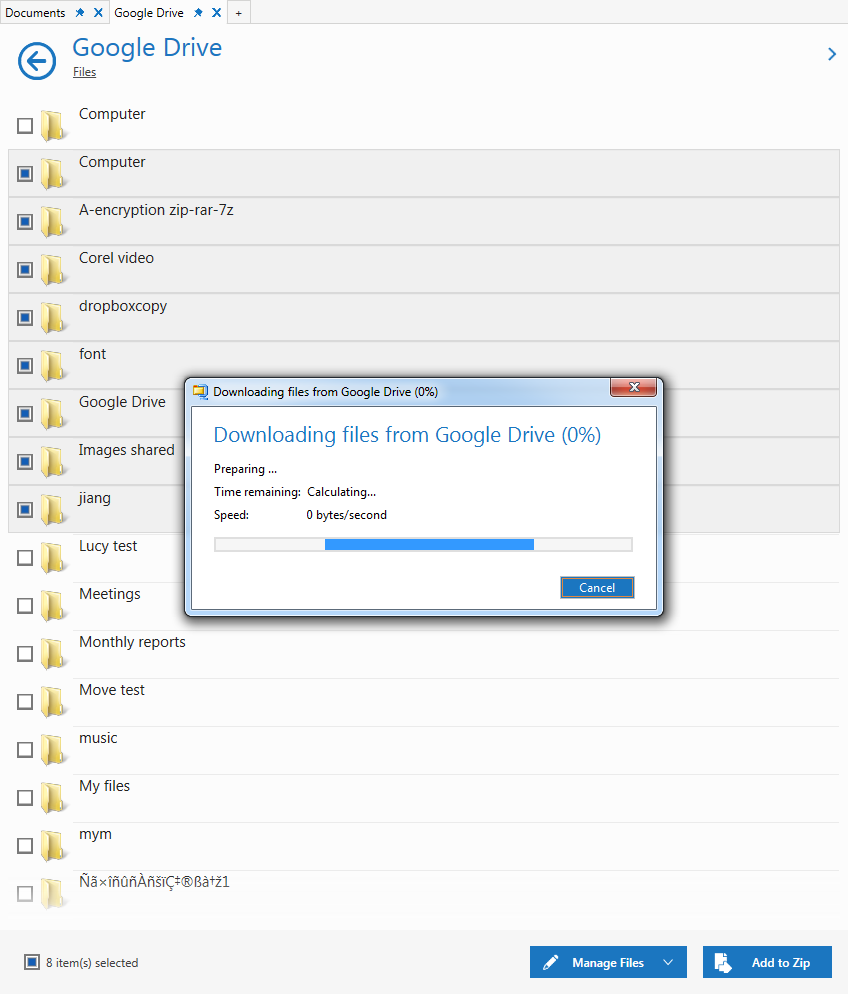848x994 pixels.
Task: Click the font folder icon
Action: click(54, 366)
